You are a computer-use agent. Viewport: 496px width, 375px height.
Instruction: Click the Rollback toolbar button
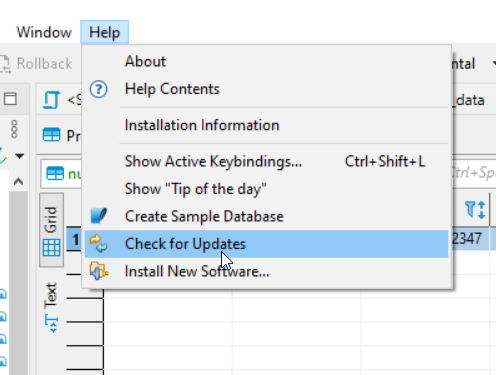coord(37,64)
